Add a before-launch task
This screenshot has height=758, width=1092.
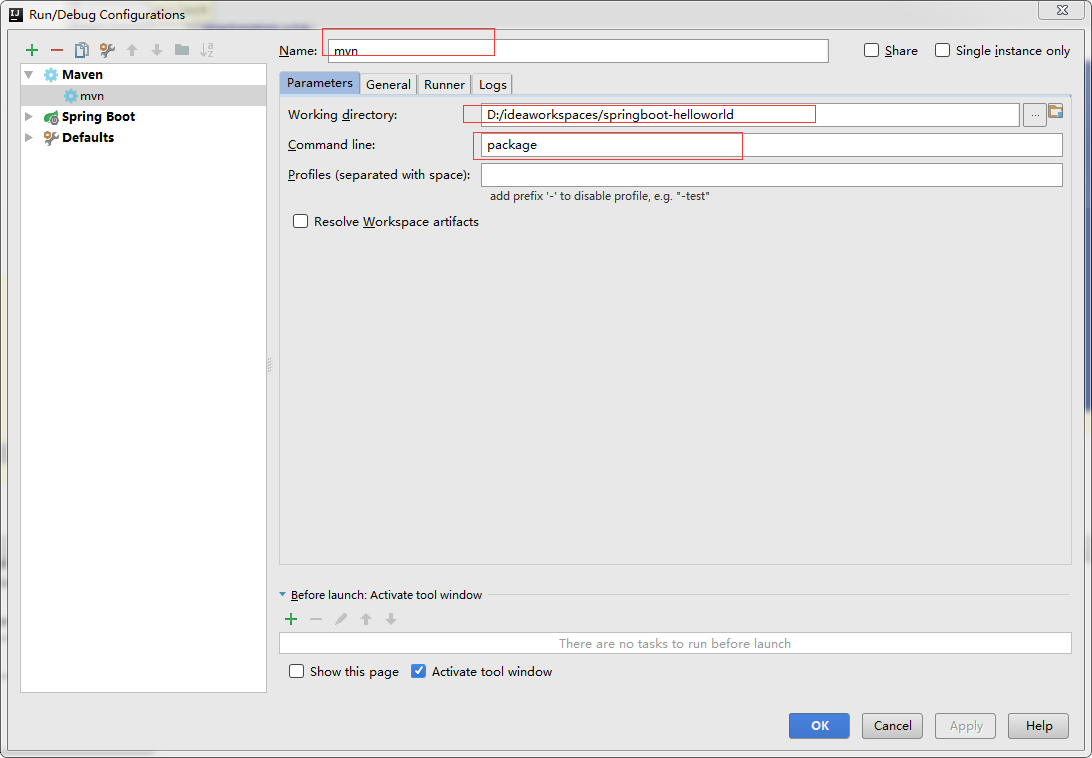(x=291, y=619)
